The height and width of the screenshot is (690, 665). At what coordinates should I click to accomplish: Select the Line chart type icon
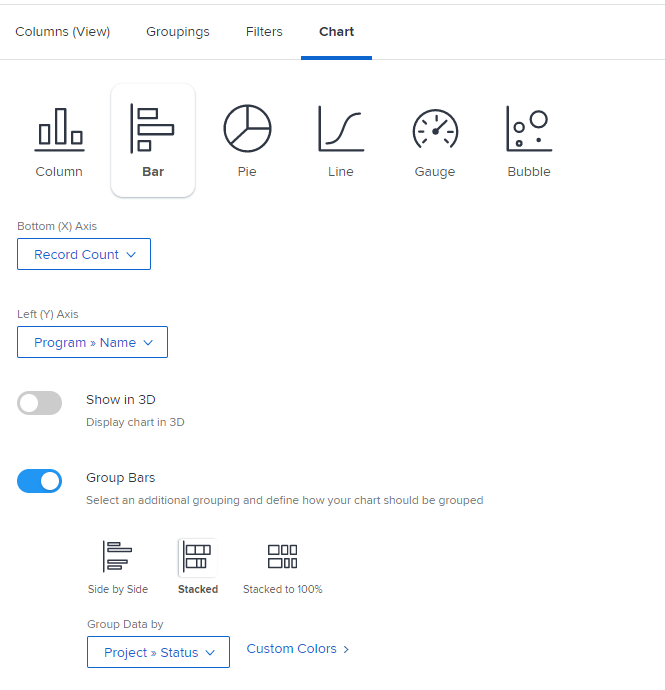pyautogui.click(x=340, y=129)
